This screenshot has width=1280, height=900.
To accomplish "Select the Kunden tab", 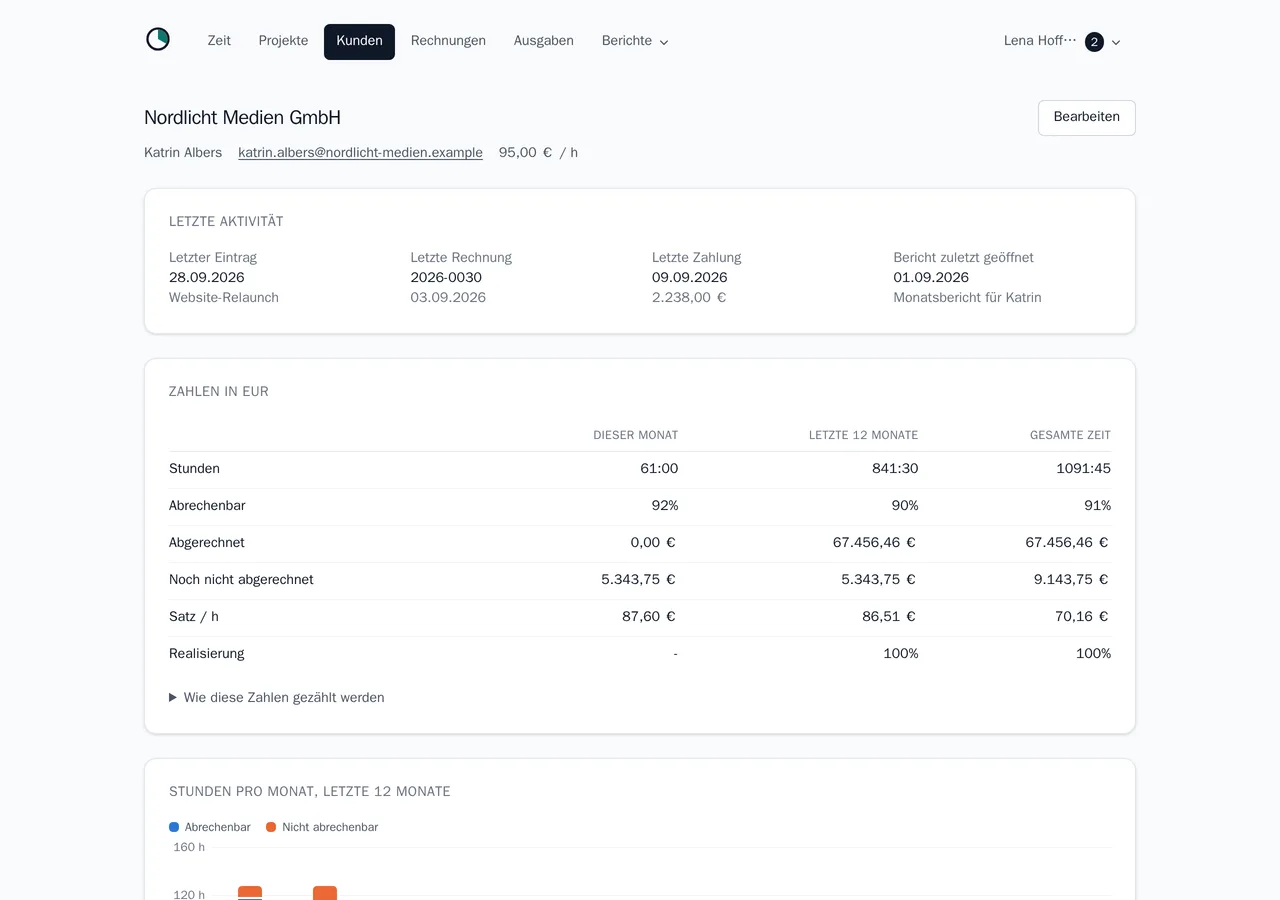I will tap(359, 41).
